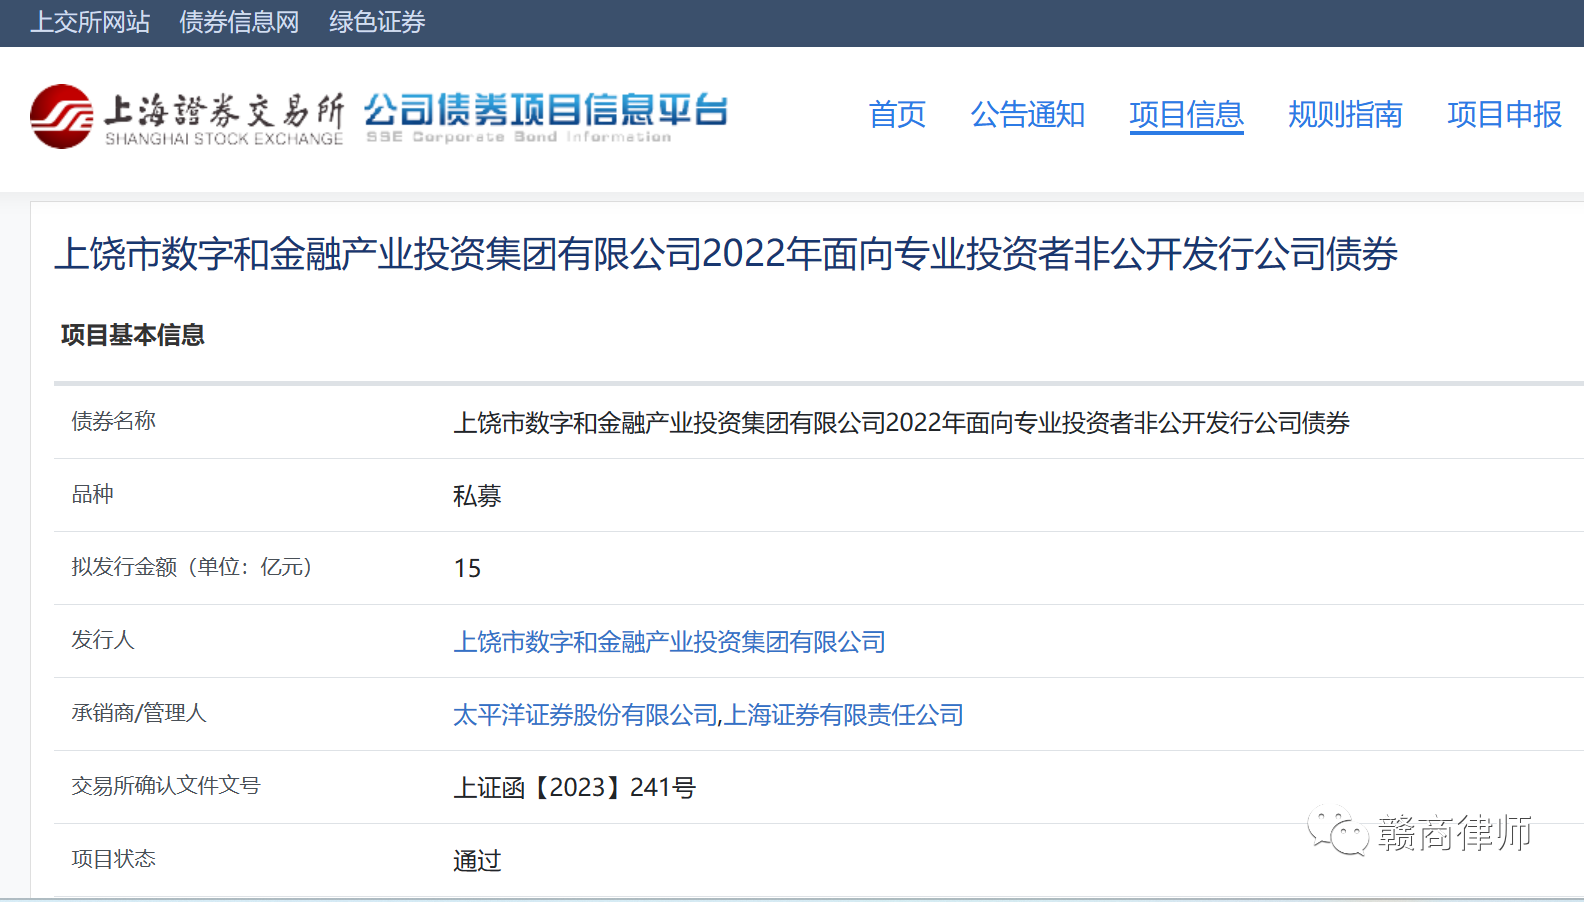This screenshot has width=1584, height=902.
Task: Select the 项目信息 navigation tab
Action: [x=1186, y=114]
